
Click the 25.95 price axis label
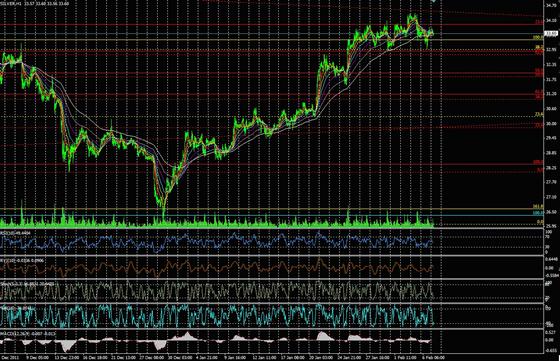coord(551,226)
